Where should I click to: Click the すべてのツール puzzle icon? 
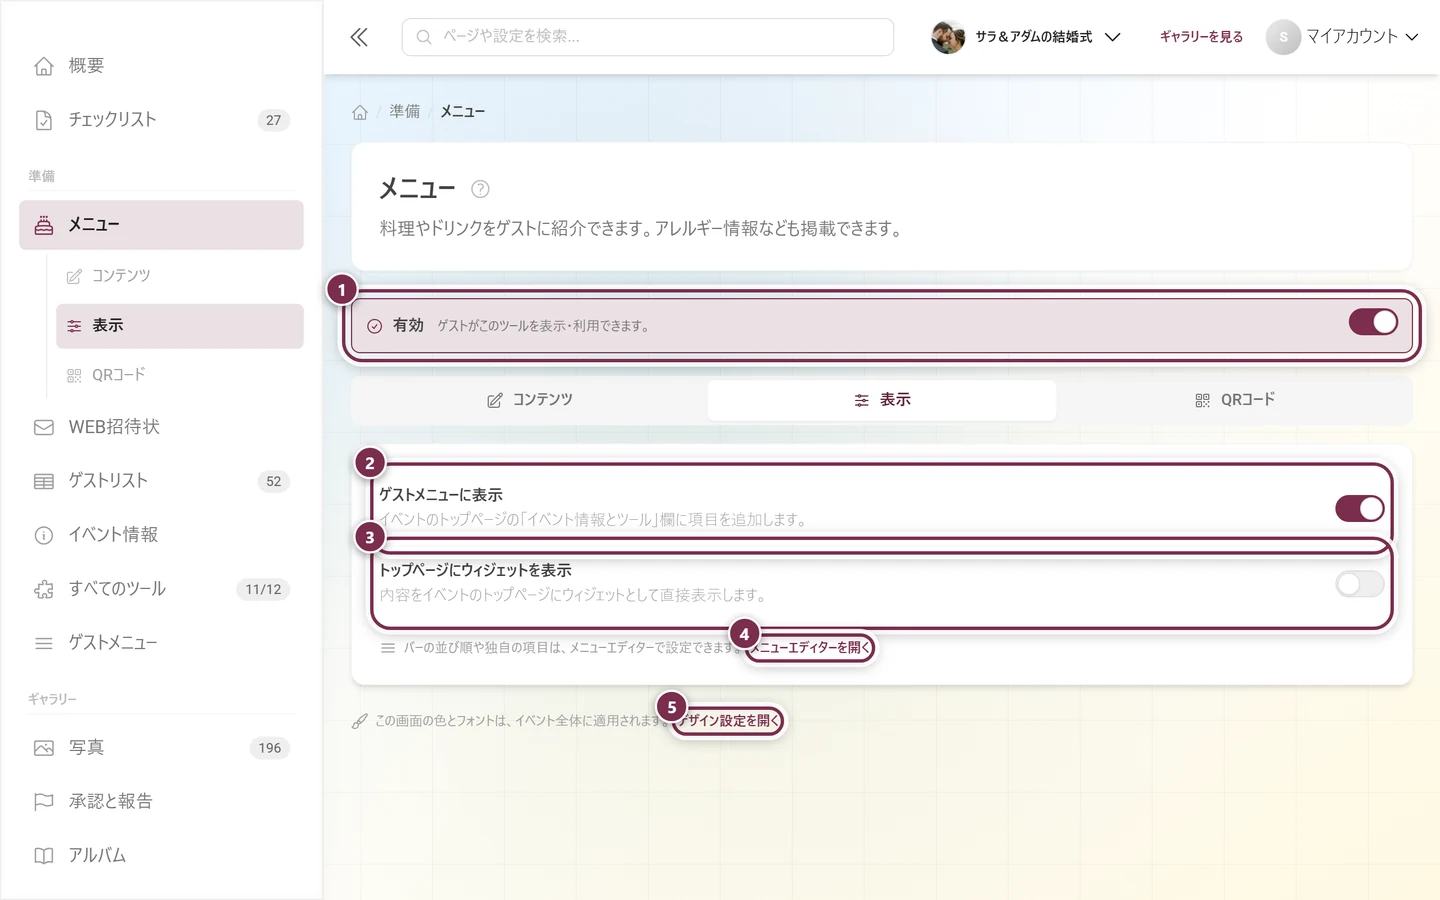point(44,589)
